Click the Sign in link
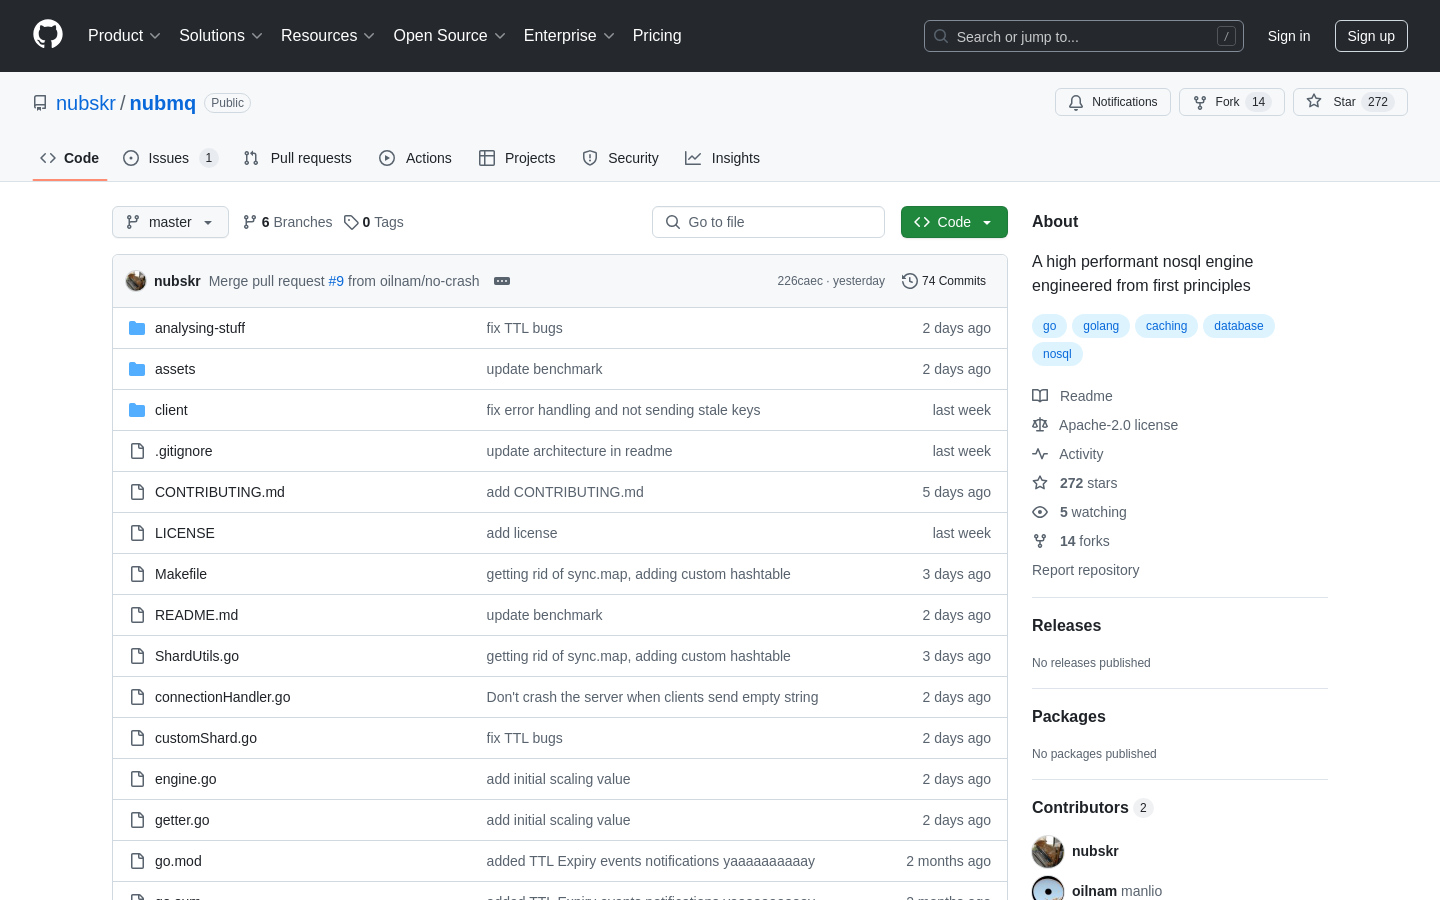This screenshot has height=900, width=1440. point(1289,36)
